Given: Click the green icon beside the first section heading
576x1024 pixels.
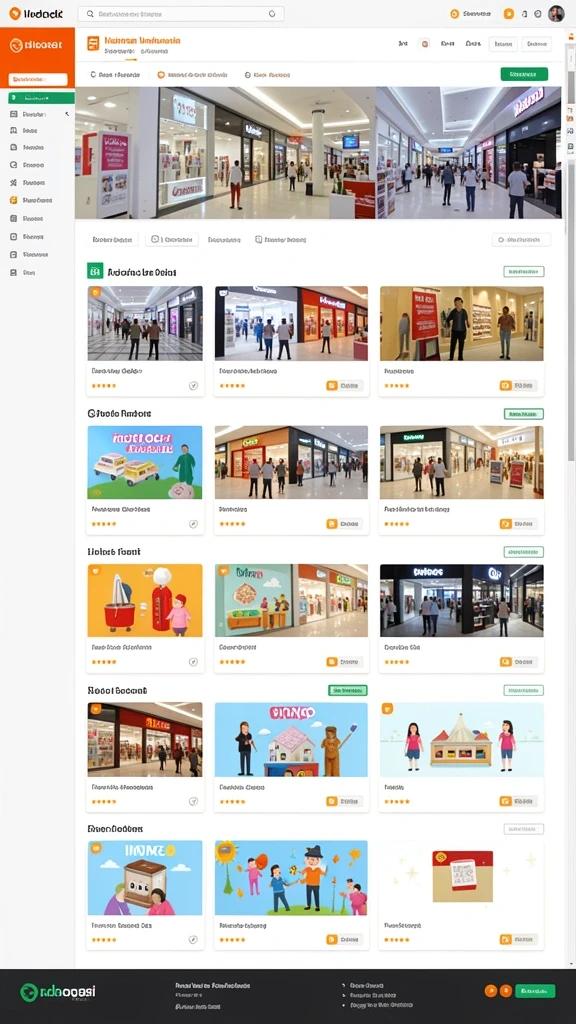Looking at the screenshot, I should [95, 271].
